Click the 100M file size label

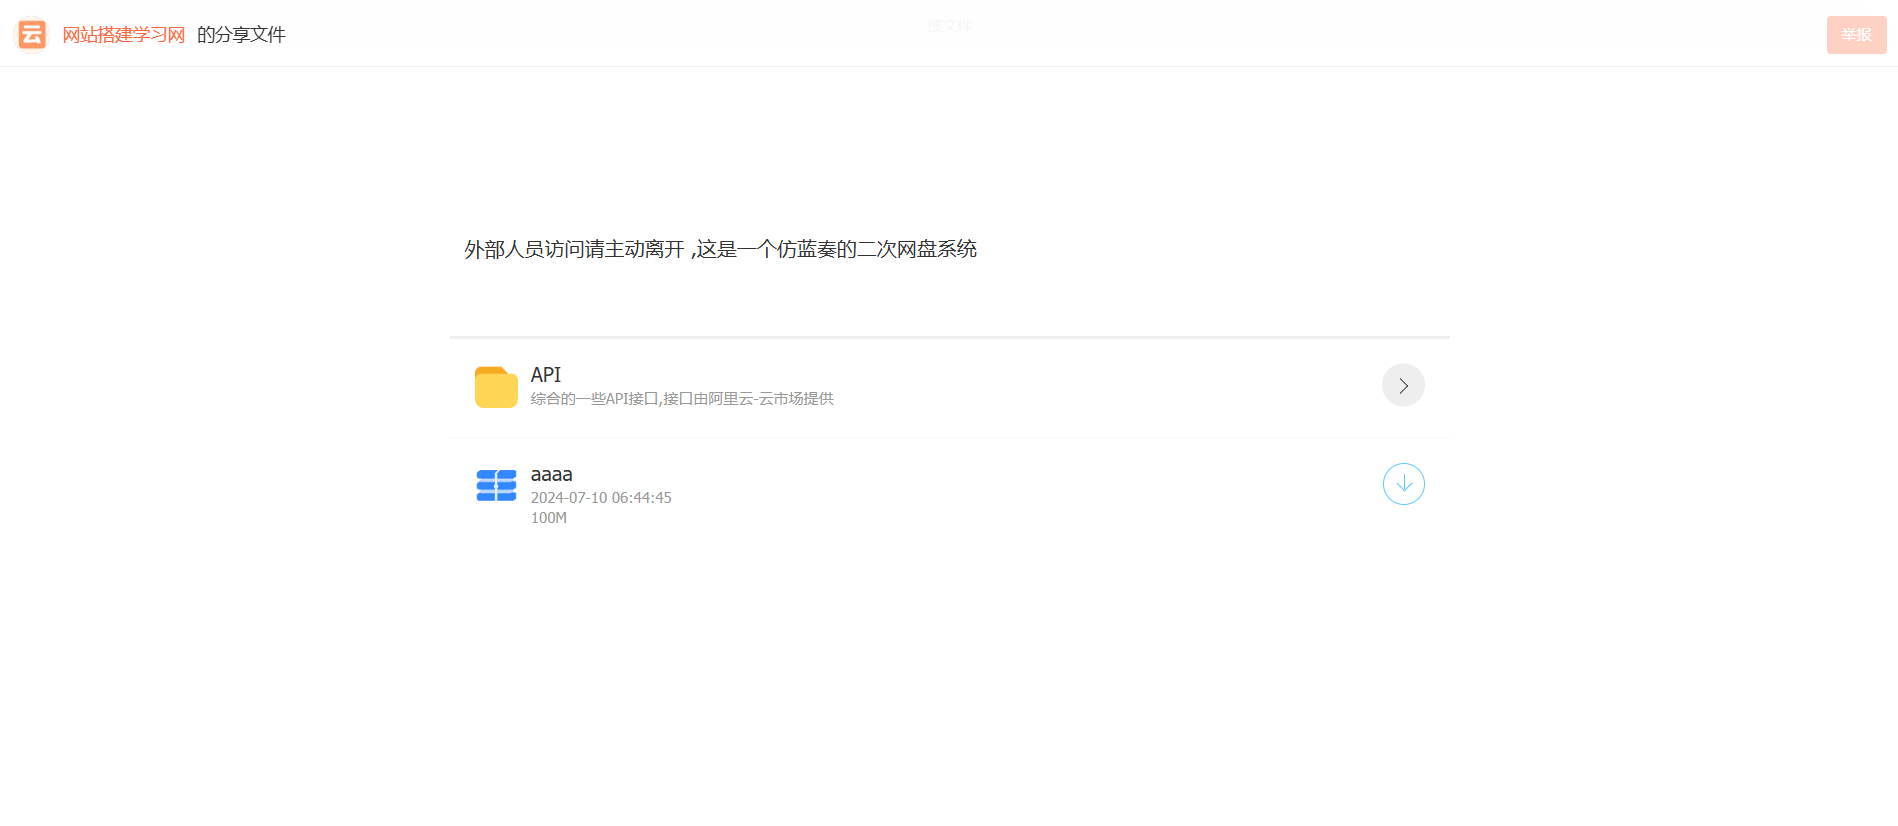(548, 518)
